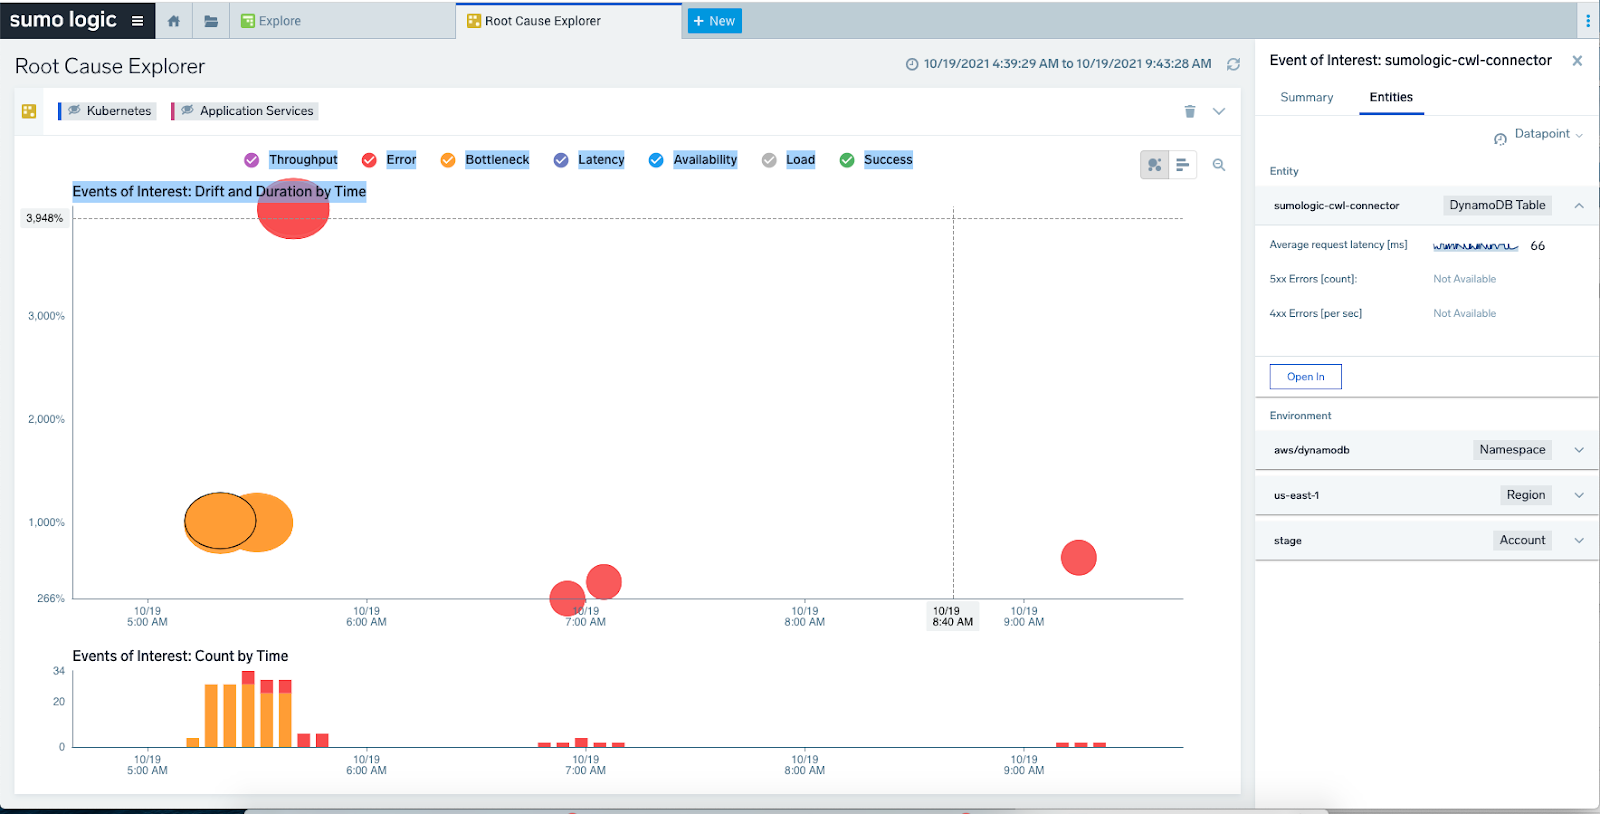Select the list view icon
The width and height of the screenshot is (1600, 814).
coord(1183,165)
